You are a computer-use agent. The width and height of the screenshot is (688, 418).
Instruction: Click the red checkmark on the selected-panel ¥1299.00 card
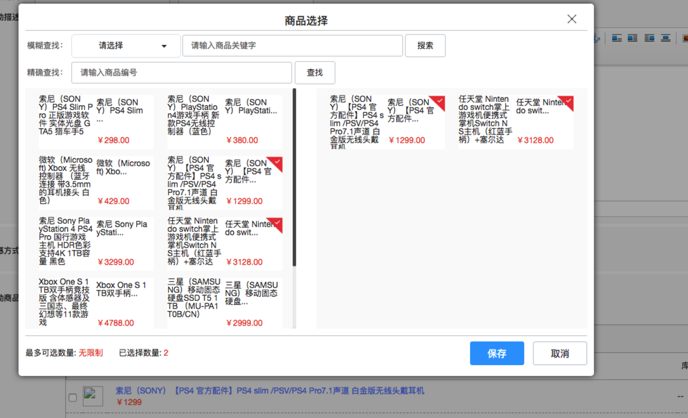438,102
